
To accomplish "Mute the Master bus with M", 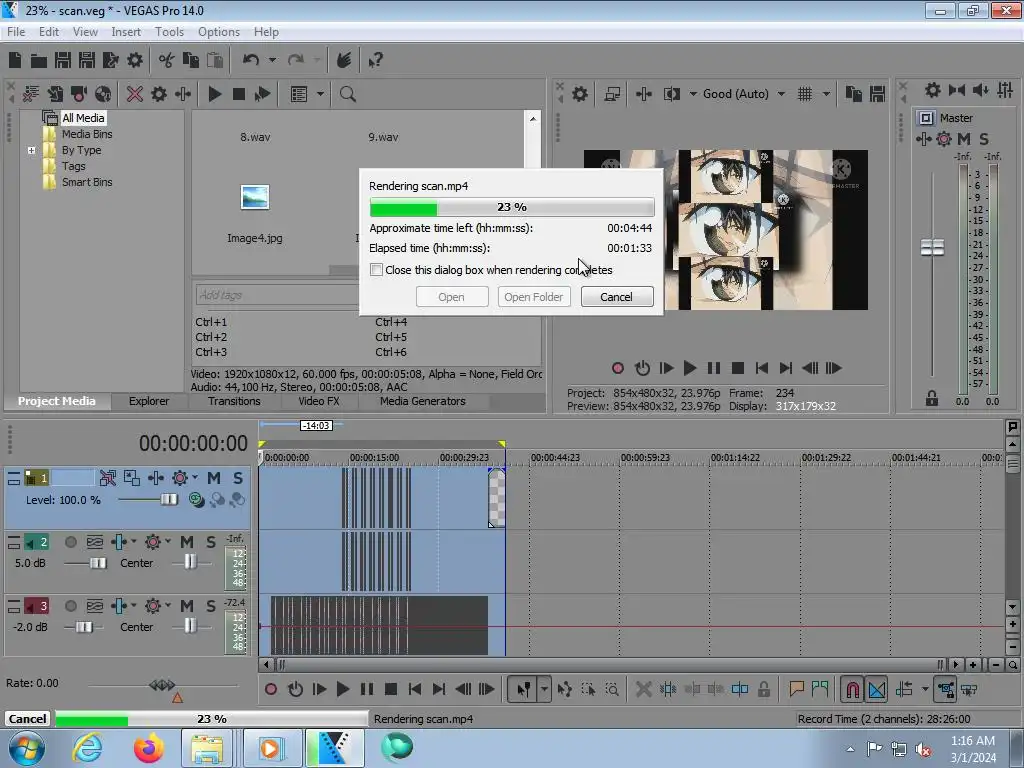I will click(963, 138).
